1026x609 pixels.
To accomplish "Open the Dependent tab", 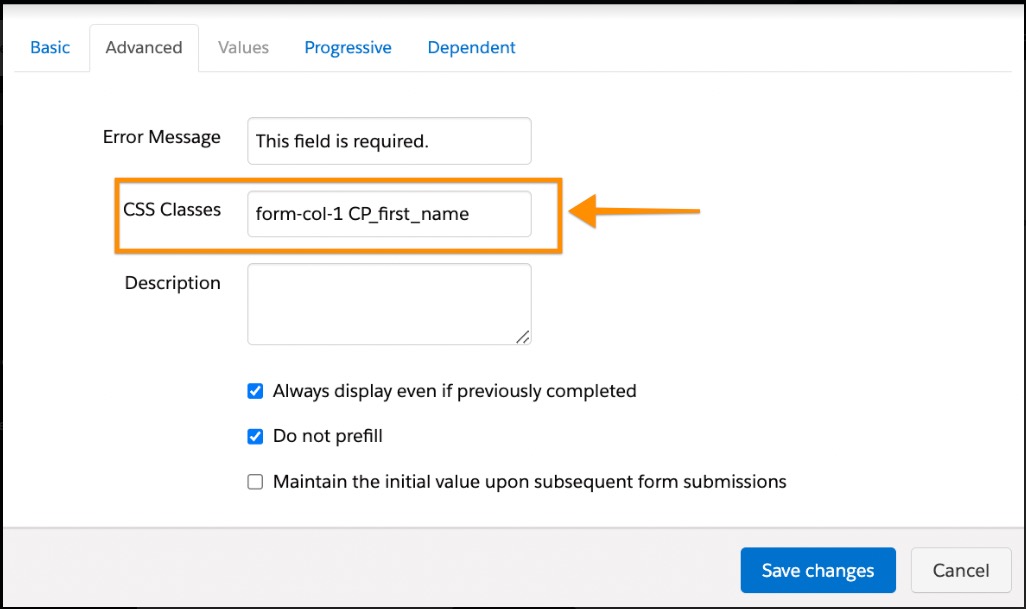I will click(x=471, y=47).
